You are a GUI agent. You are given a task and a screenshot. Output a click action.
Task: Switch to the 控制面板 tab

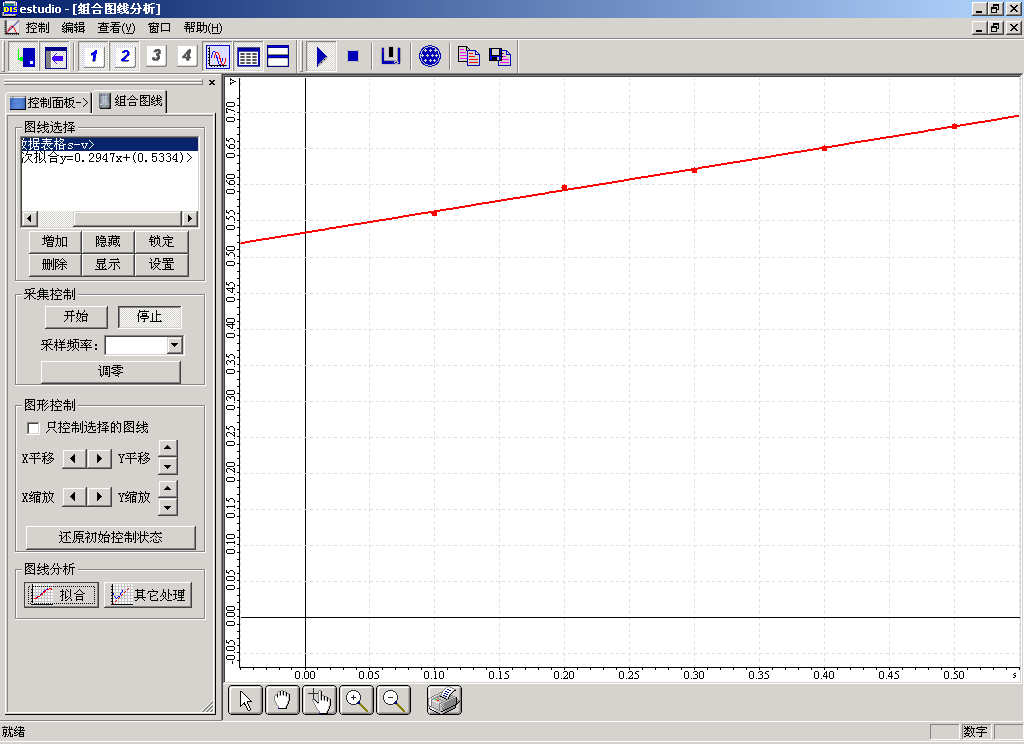pyautogui.click(x=48, y=102)
